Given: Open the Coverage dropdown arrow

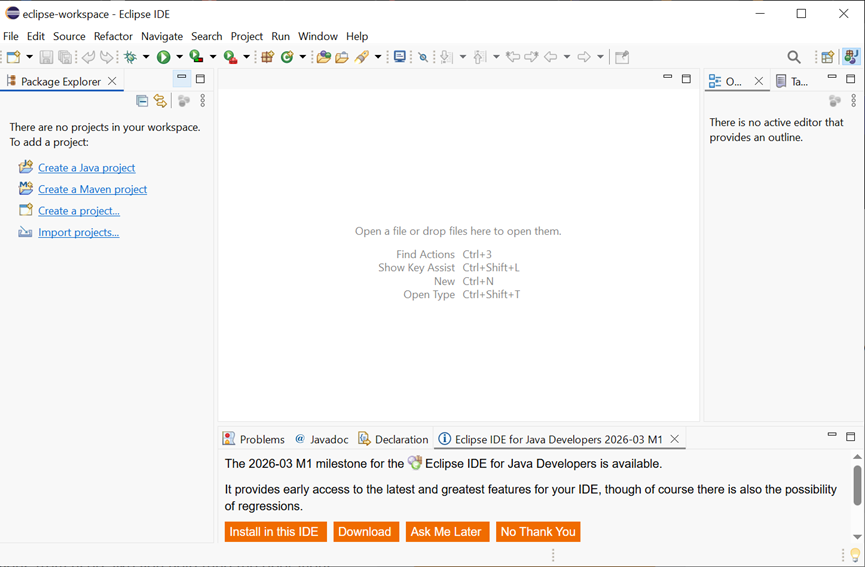Looking at the screenshot, I should coord(212,57).
